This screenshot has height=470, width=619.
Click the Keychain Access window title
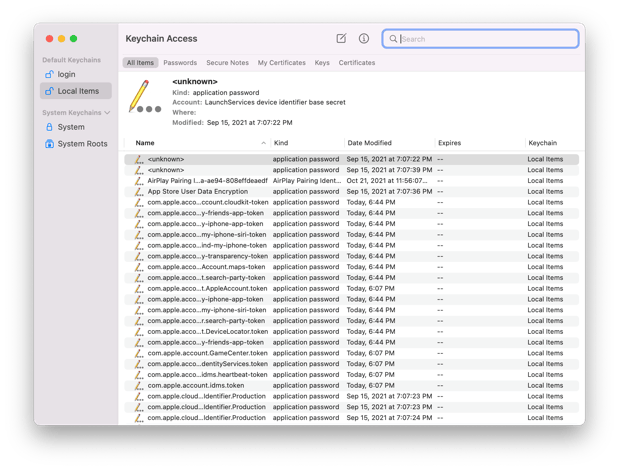pyautogui.click(x=161, y=39)
